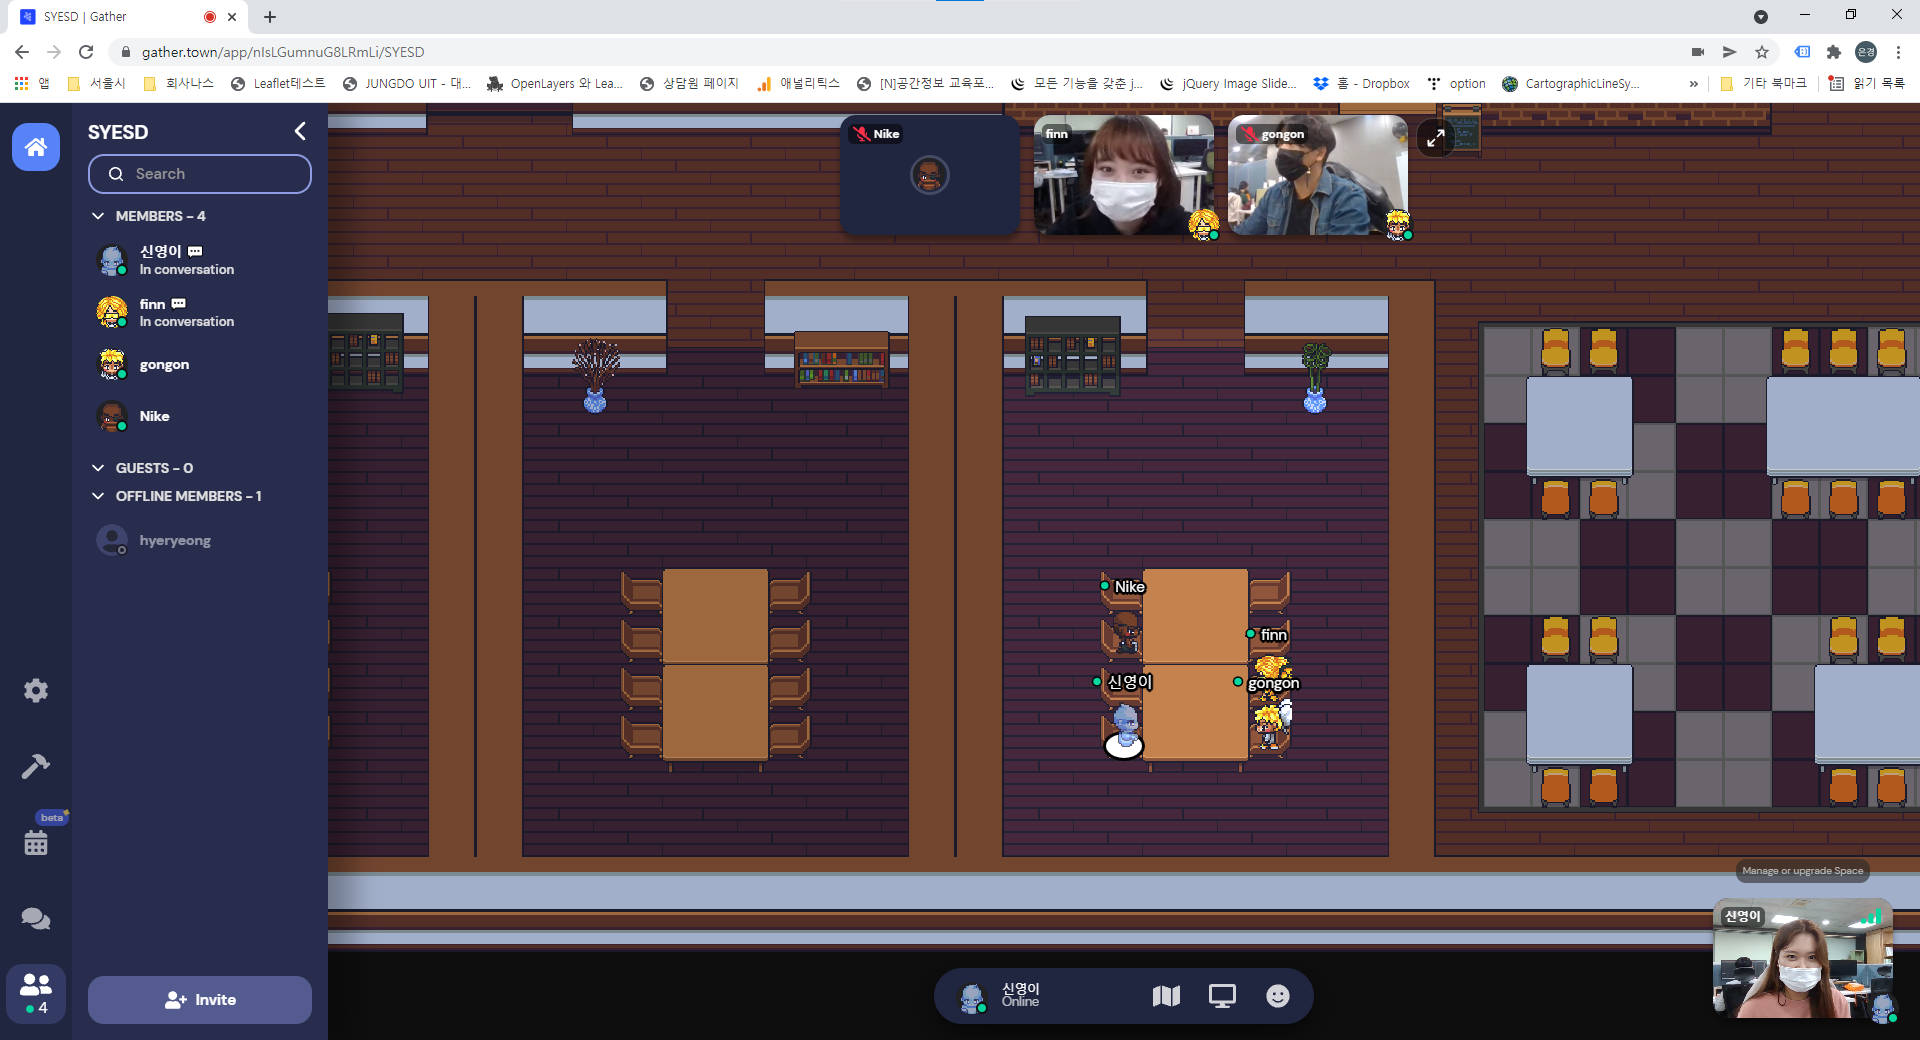Click the browser address bar
1920x1040 pixels.
tap(900, 52)
